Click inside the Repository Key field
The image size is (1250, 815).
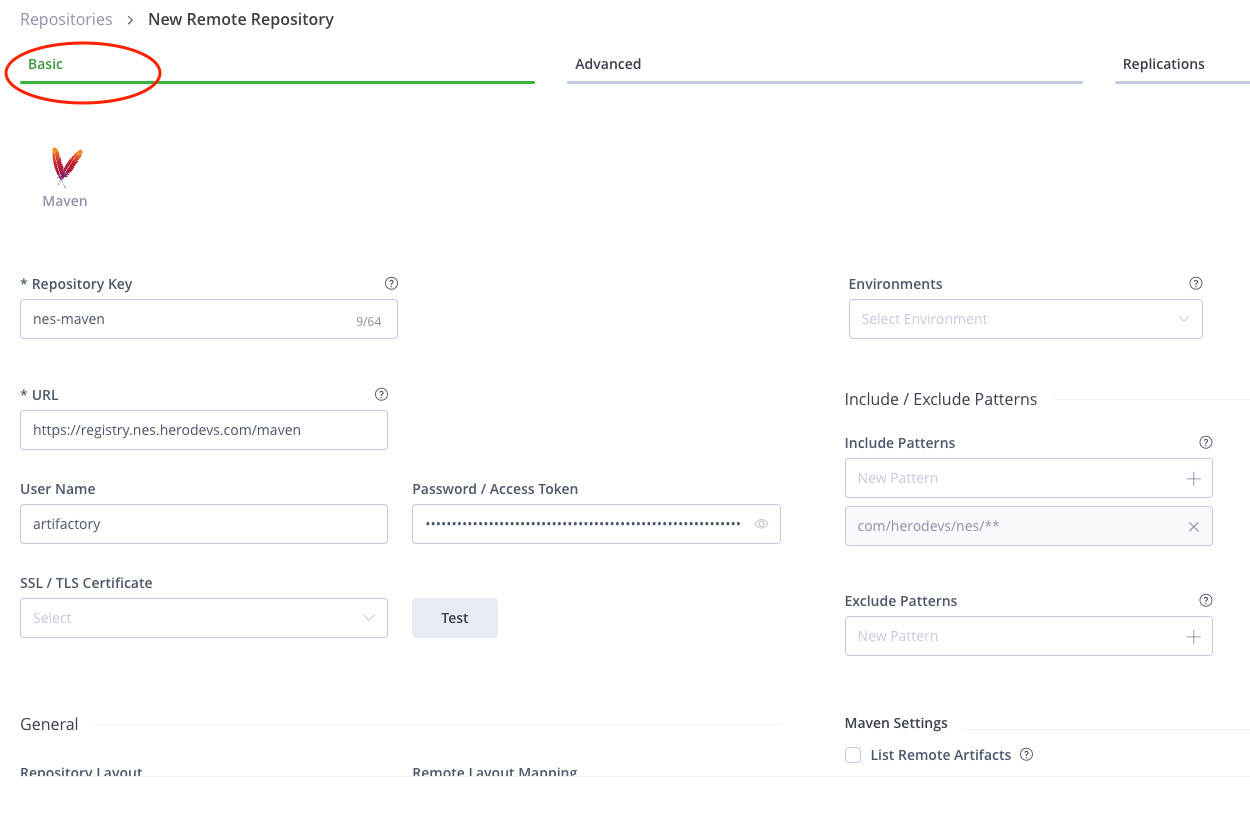pyautogui.click(x=180, y=318)
